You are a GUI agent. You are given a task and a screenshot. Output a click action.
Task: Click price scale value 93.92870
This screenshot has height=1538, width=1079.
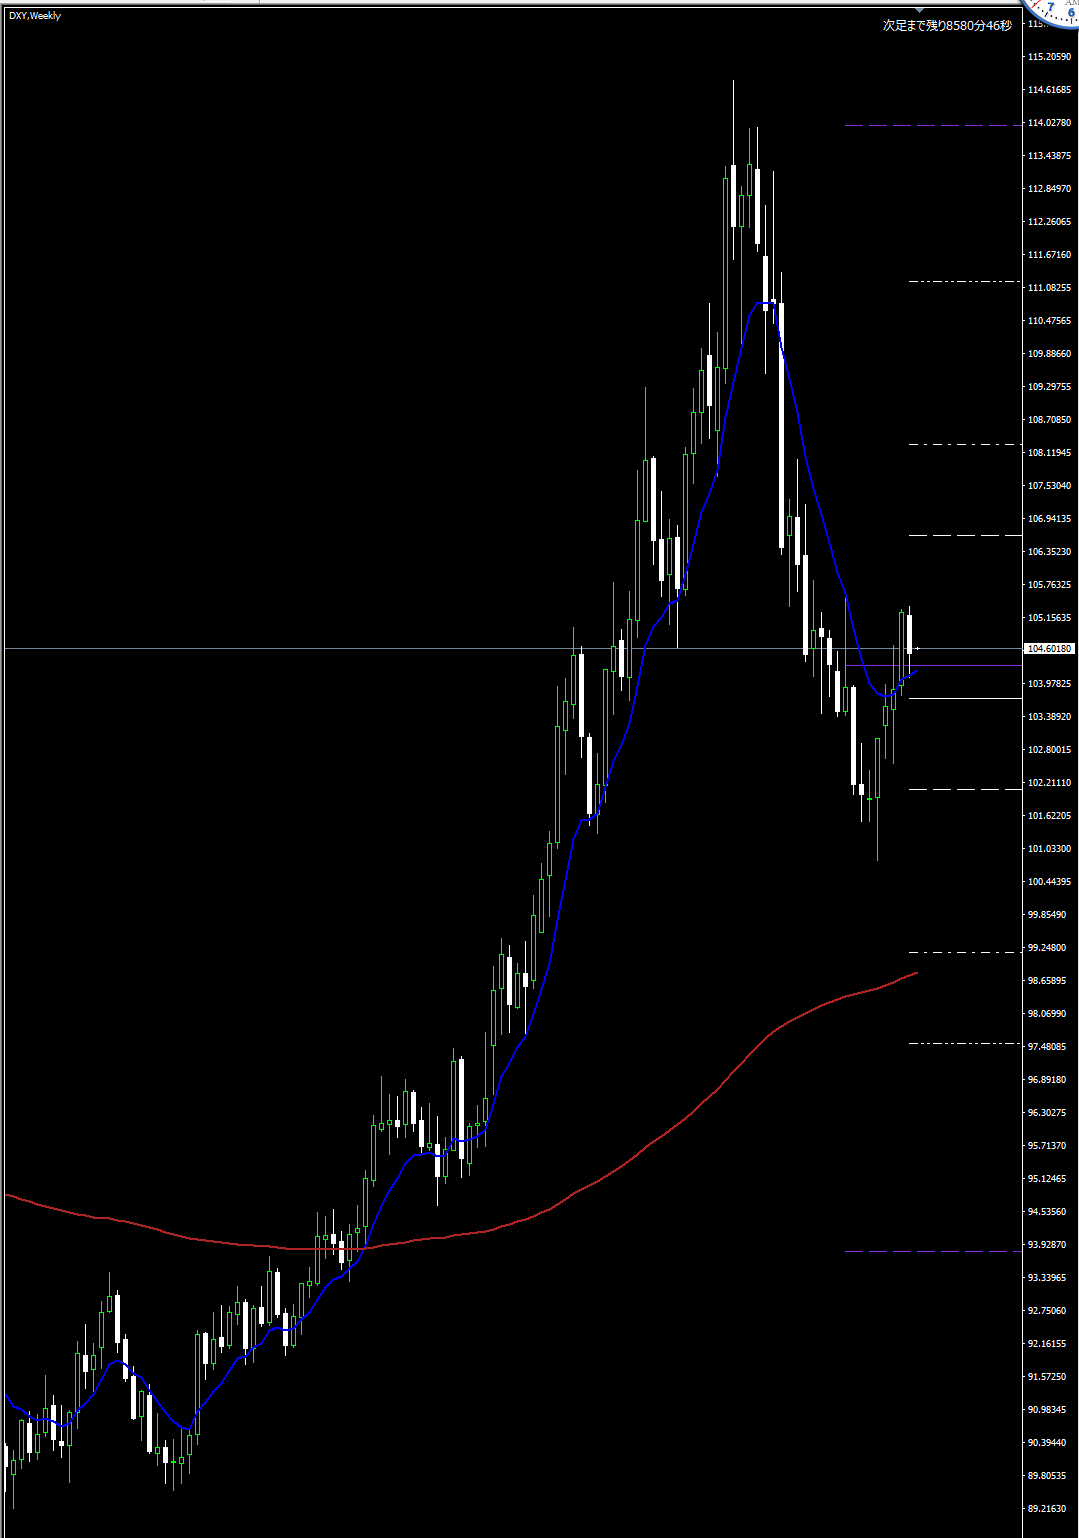(x=1047, y=1245)
